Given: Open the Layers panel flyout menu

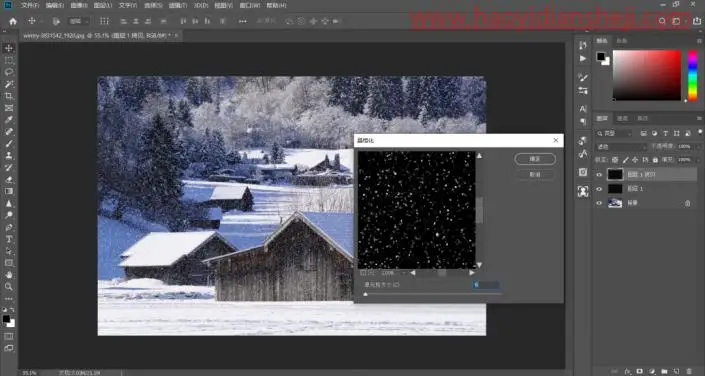Looking at the screenshot, I should point(699,118).
